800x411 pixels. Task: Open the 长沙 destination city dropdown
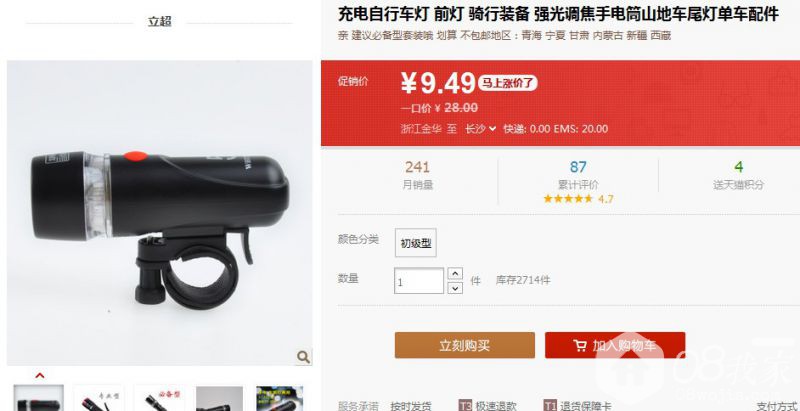480,129
